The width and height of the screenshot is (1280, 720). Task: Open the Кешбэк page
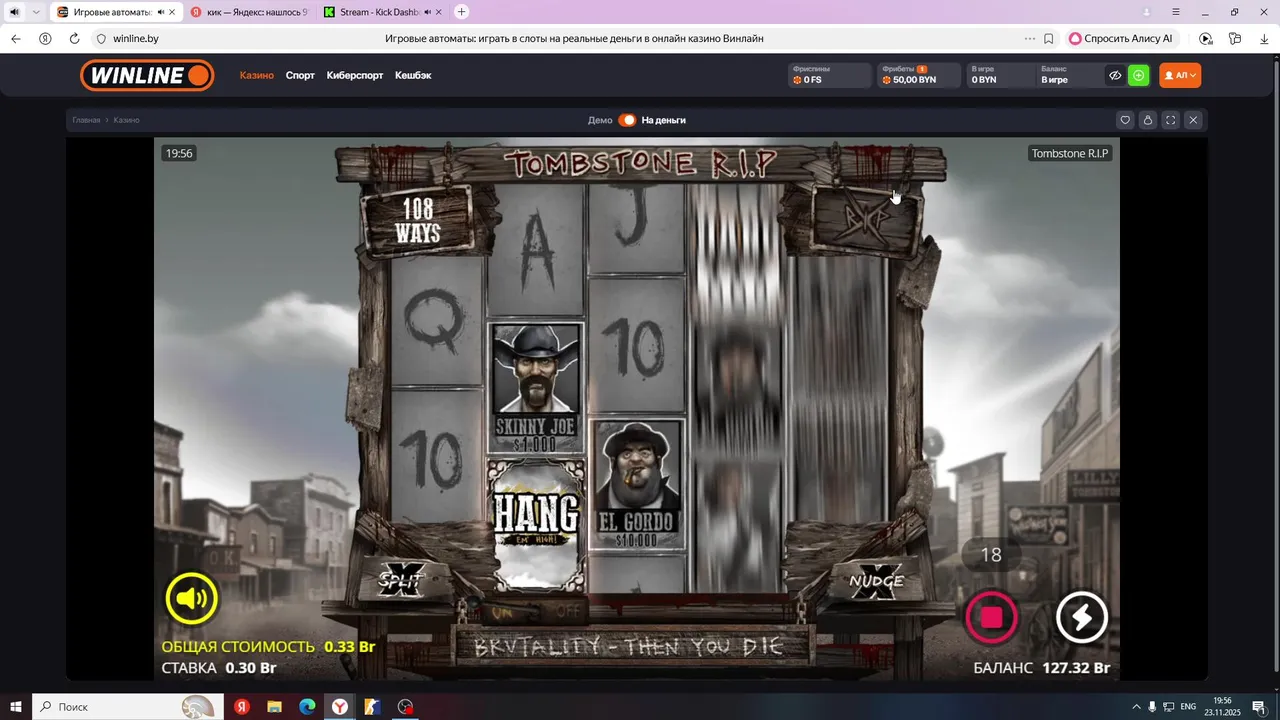413,75
